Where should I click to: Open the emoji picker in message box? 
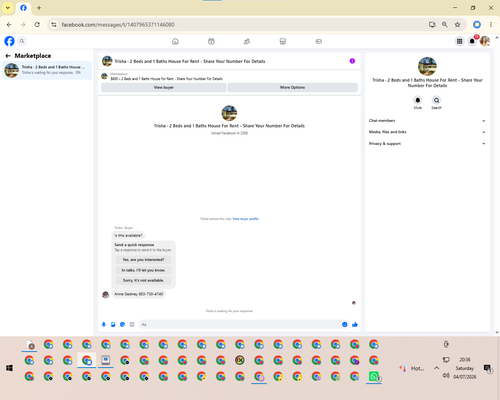click(x=344, y=324)
